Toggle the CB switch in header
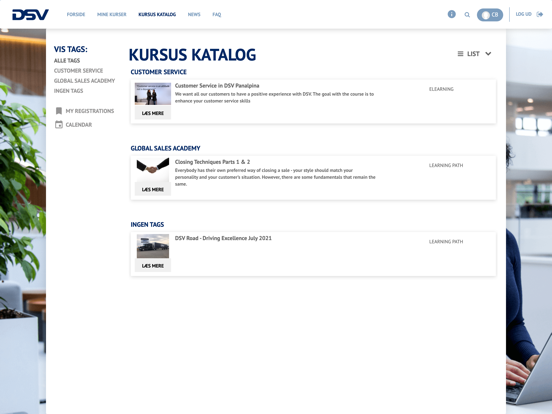 click(x=490, y=15)
